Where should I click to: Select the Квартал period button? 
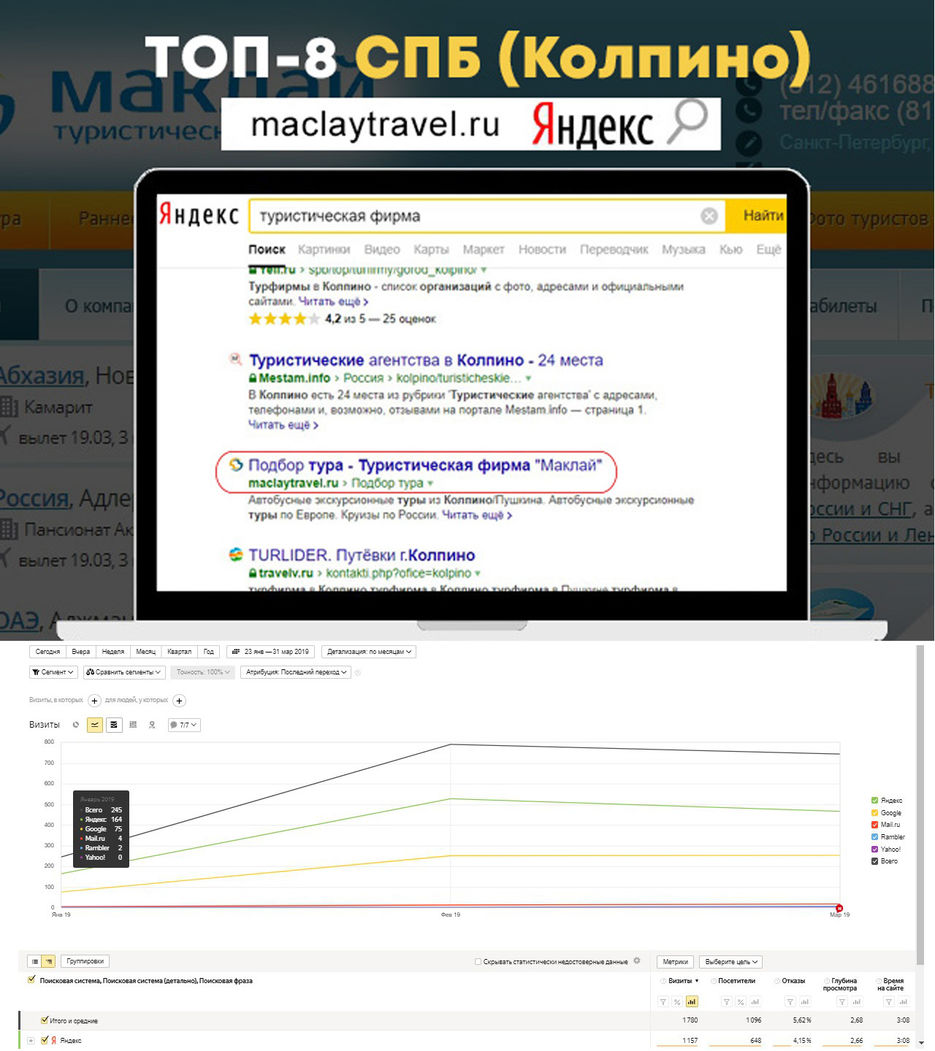tap(179, 652)
